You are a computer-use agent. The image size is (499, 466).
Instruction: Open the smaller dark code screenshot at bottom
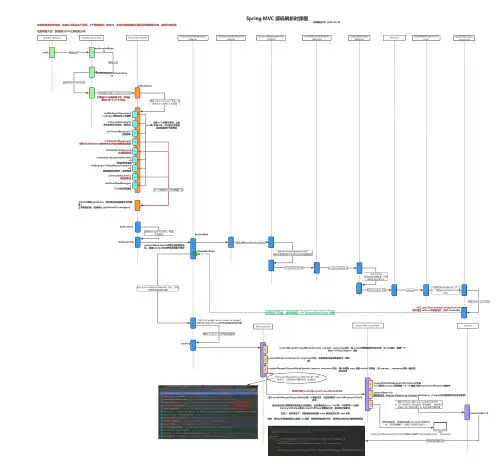tap(316, 441)
